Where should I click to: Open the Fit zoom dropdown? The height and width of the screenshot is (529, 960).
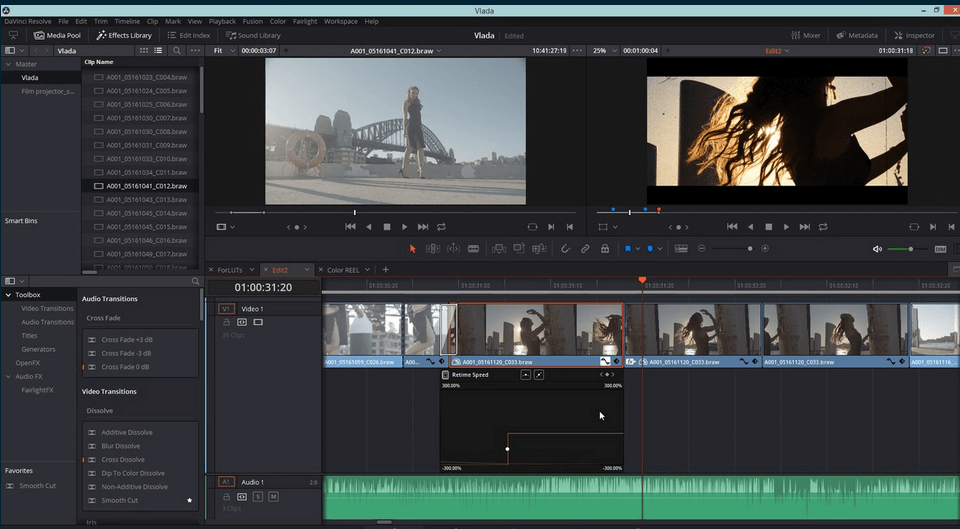[223, 50]
